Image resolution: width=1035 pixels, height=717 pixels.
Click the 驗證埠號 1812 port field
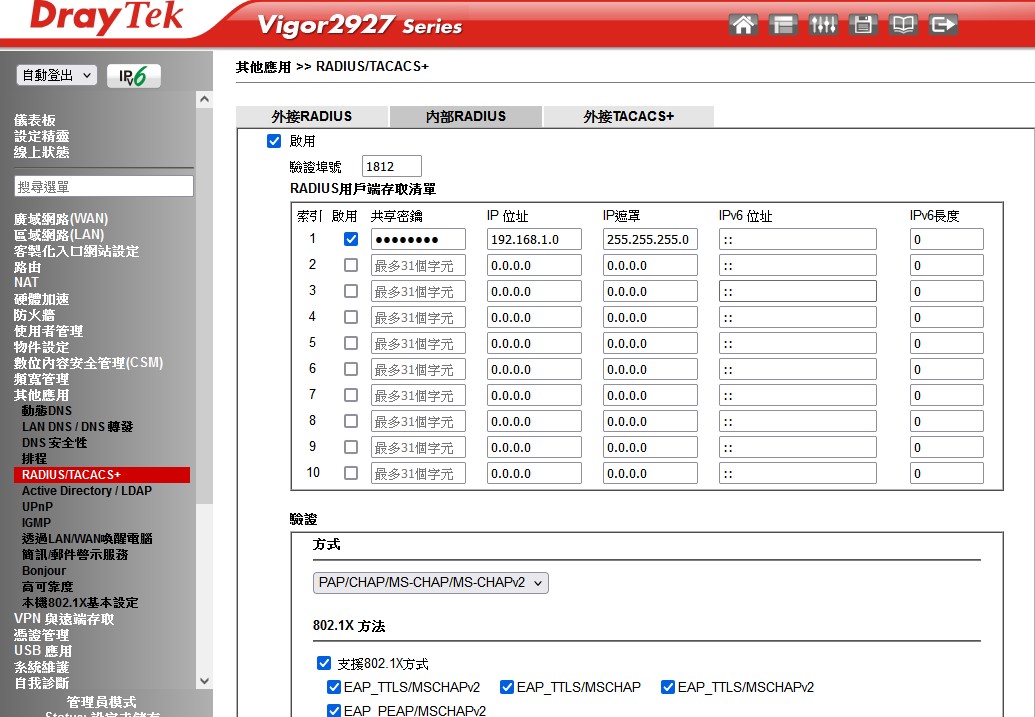tap(391, 166)
